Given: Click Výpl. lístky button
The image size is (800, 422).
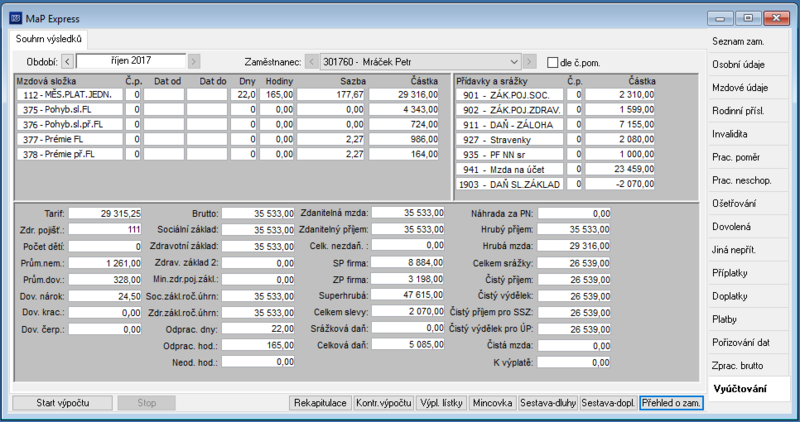Looking at the screenshot, I should point(441,403).
